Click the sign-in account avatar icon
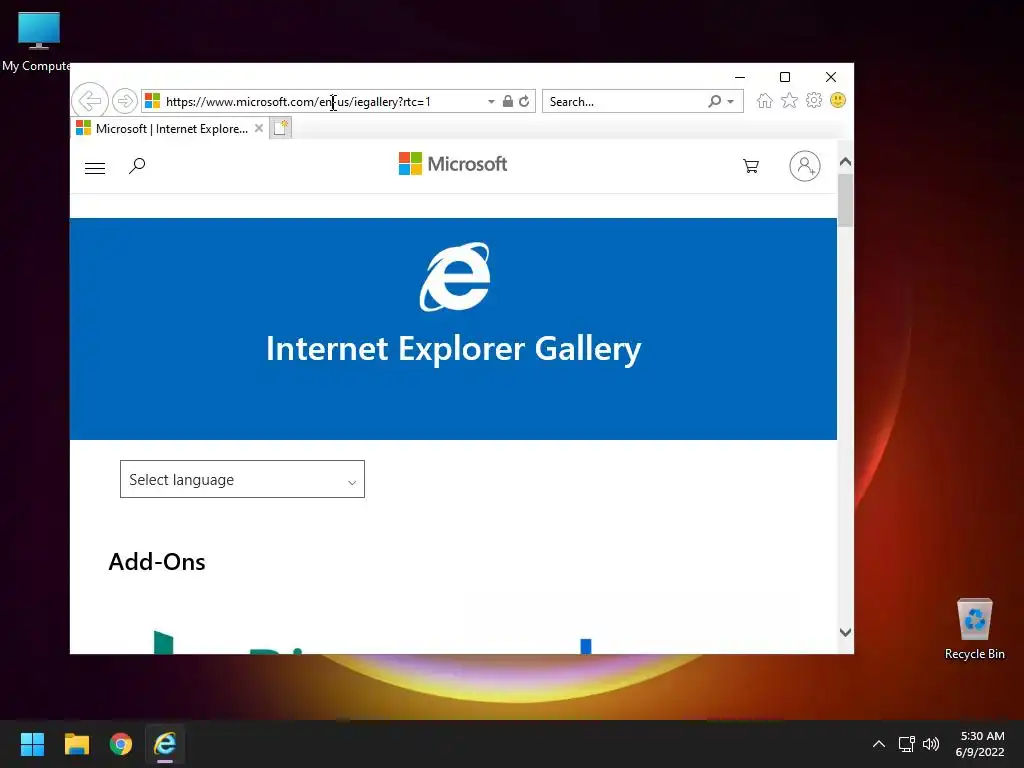Image resolution: width=1024 pixels, height=768 pixels. point(805,166)
